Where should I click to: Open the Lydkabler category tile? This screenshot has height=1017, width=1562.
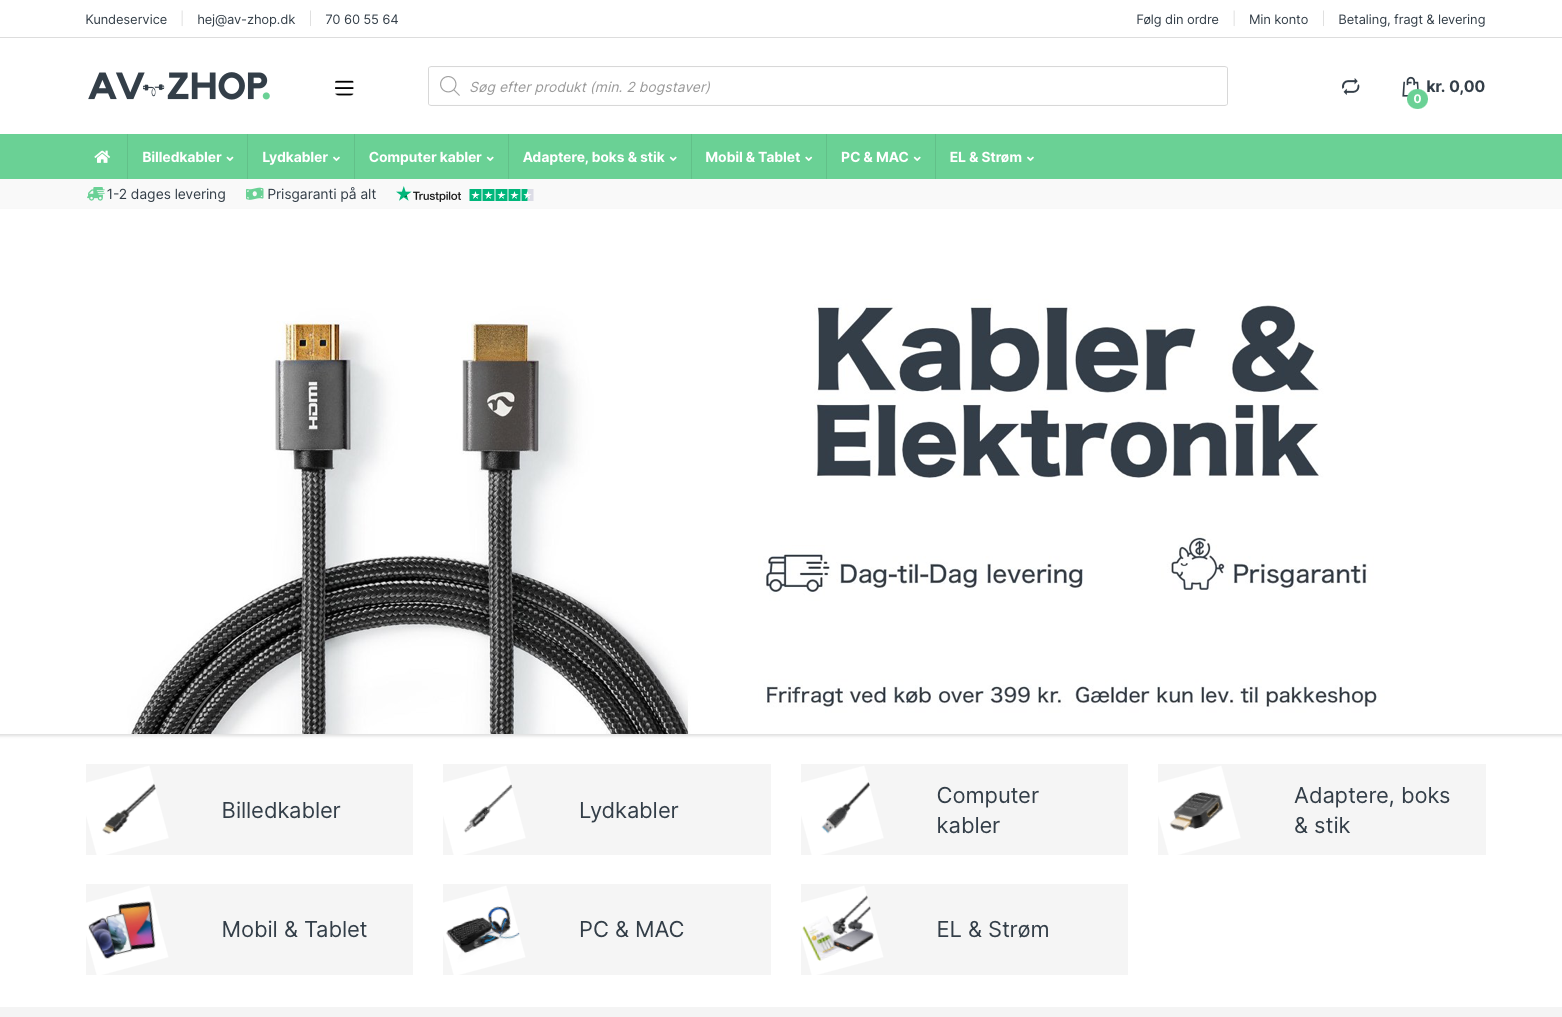[x=607, y=810]
